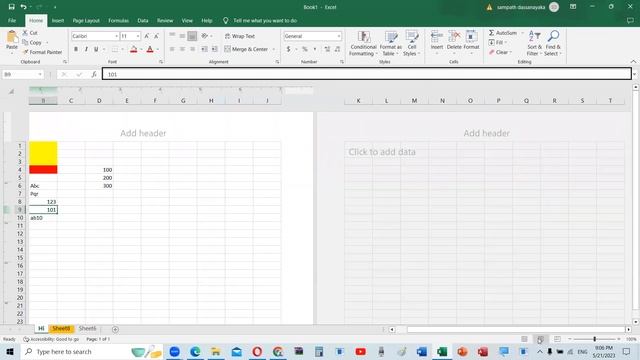Image resolution: width=640 pixels, height=360 pixels.
Task: Open the Font name dropdown
Action: (x=116, y=36)
